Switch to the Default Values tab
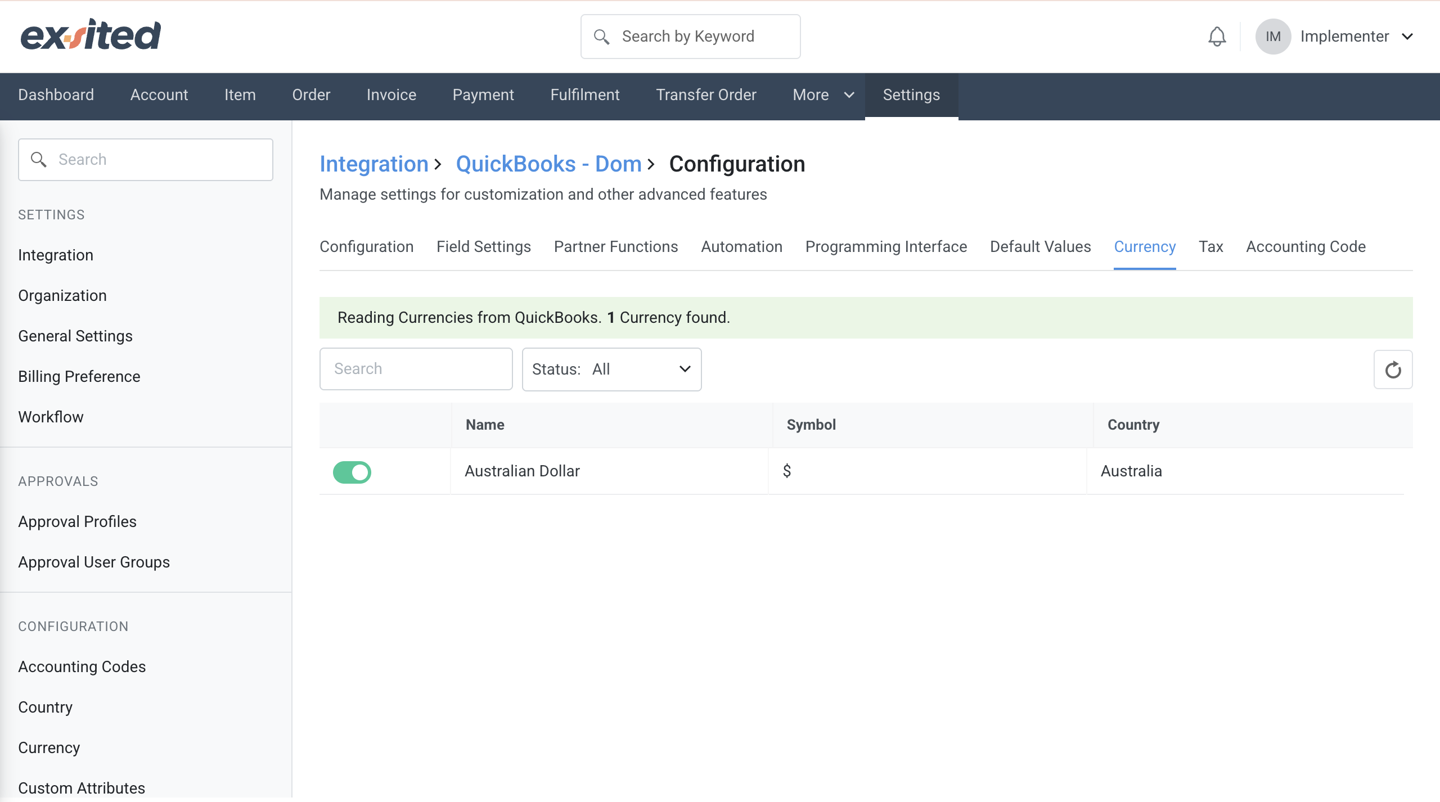1440x802 pixels. (x=1040, y=247)
